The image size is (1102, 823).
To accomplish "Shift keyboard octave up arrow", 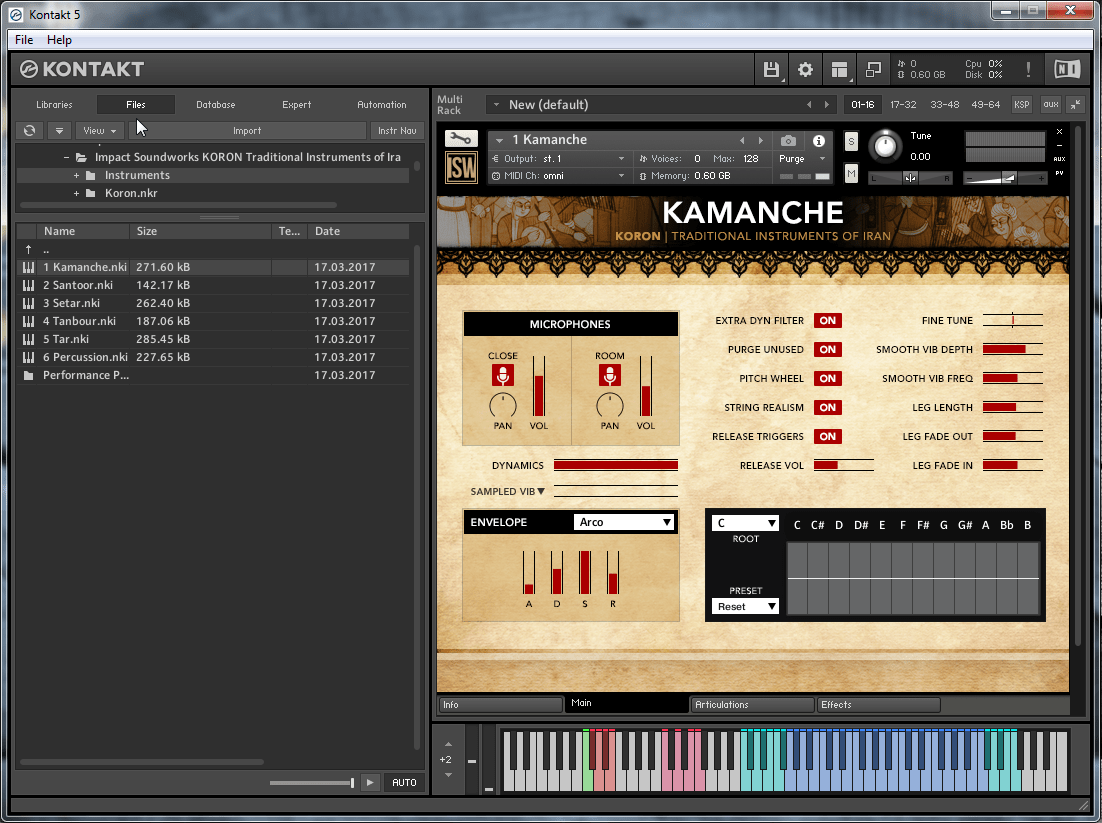I will click(x=448, y=744).
